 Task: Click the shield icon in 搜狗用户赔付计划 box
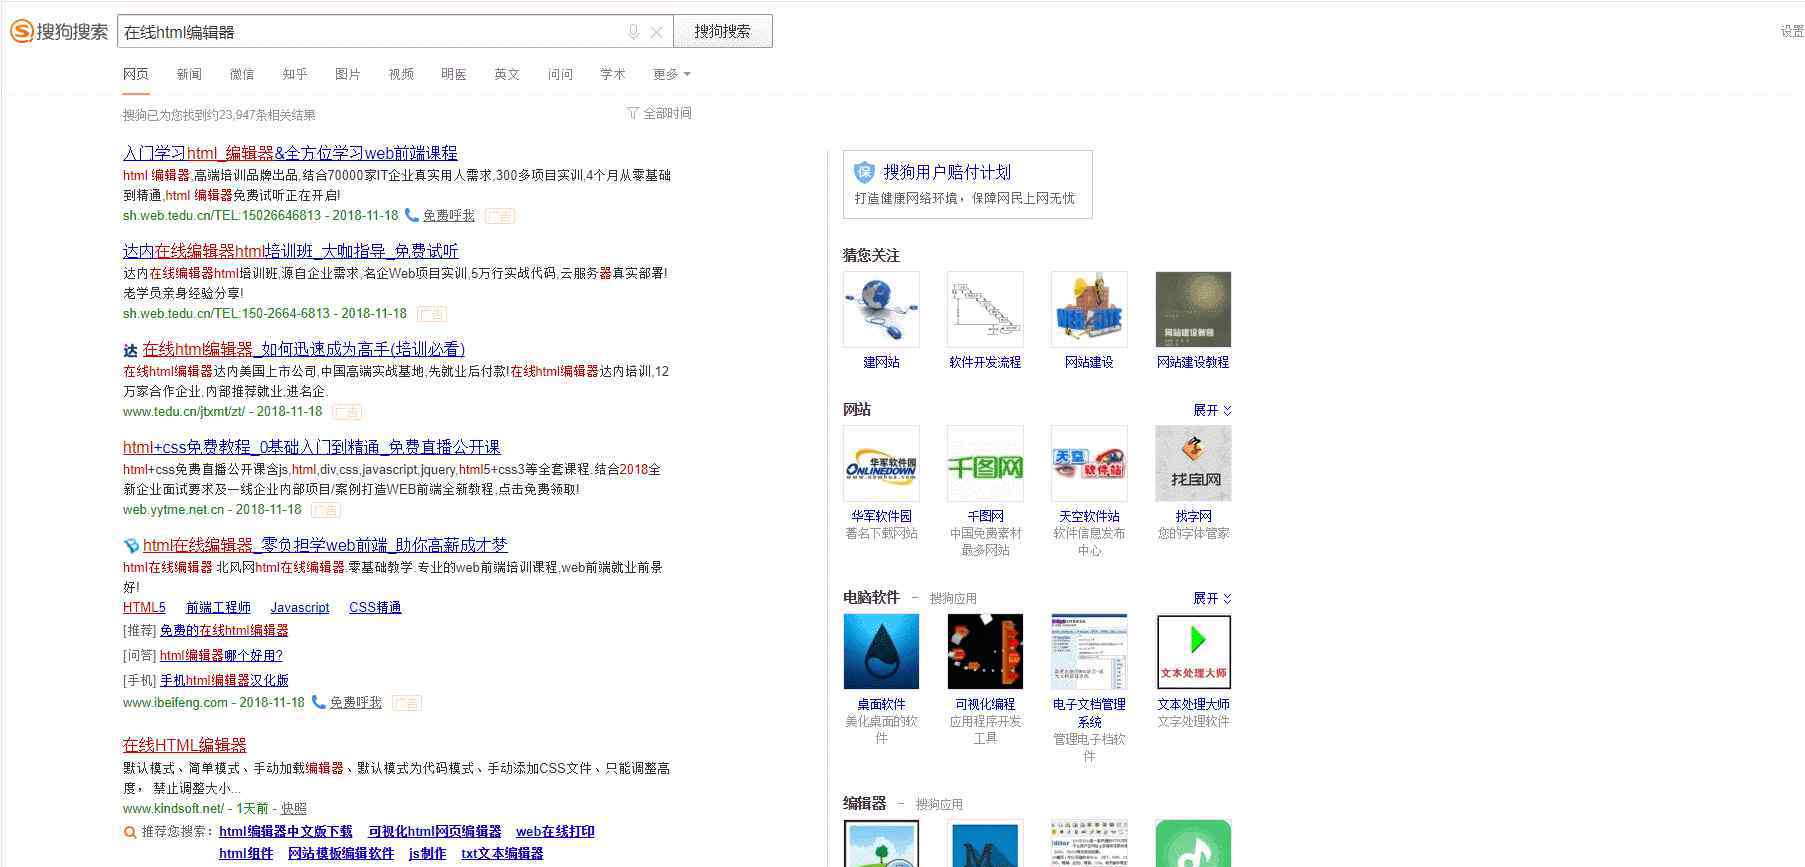864,172
